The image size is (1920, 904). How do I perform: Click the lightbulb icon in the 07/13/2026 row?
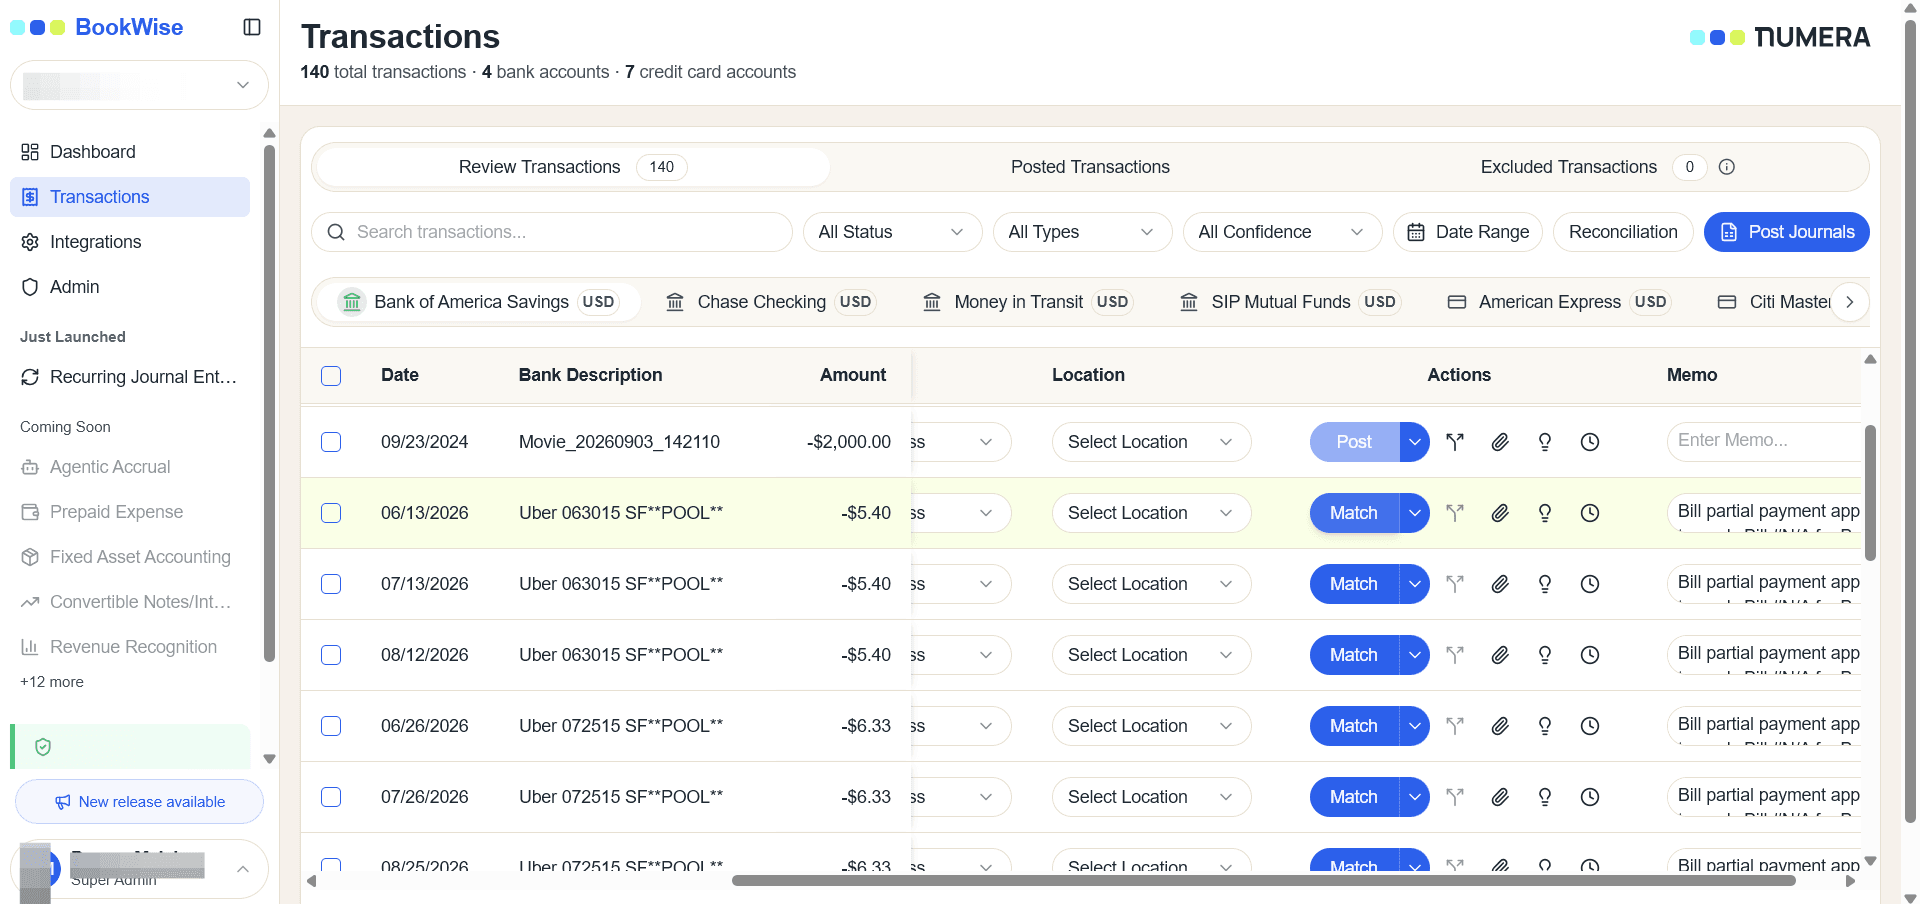pyautogui.click(x=1545, y=584)
